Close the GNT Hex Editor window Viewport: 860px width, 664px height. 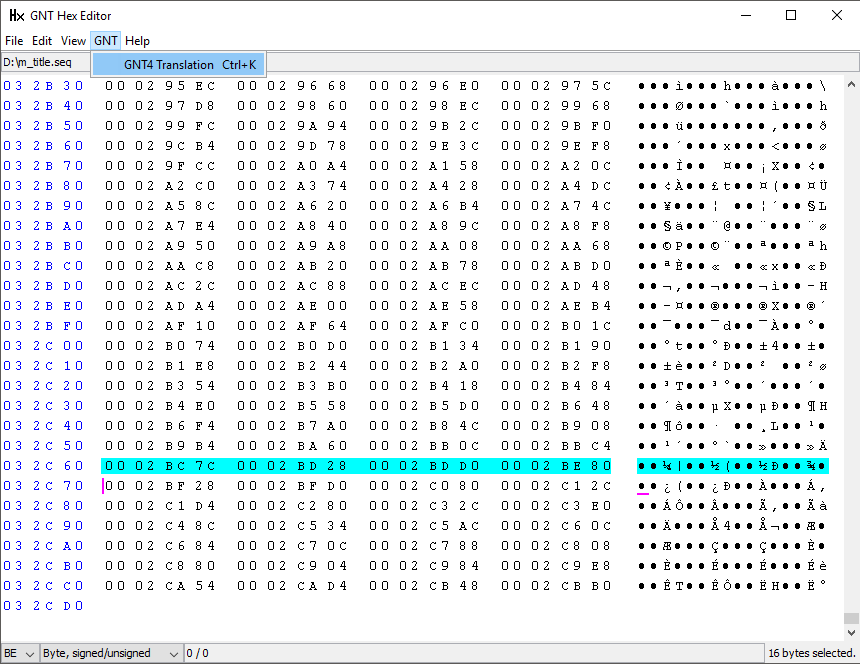click(837, 15)
